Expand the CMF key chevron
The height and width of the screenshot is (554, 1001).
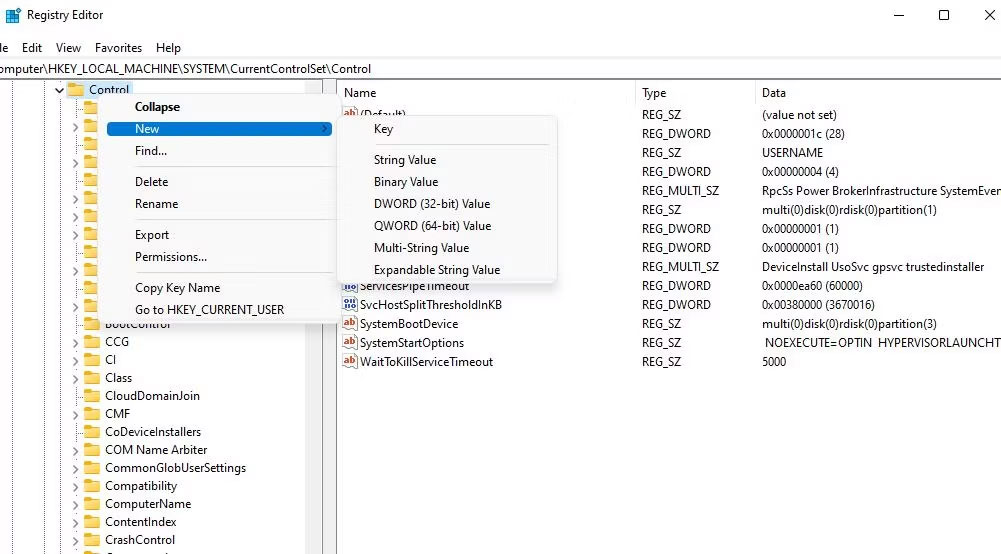[75, 414]
